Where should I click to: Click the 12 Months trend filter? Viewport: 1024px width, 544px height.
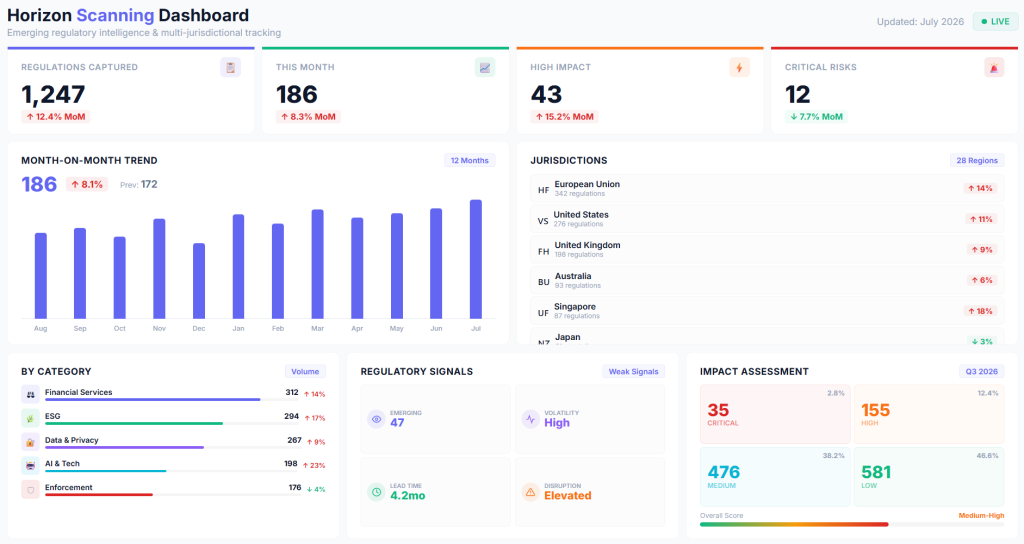[x=470, y=161]
